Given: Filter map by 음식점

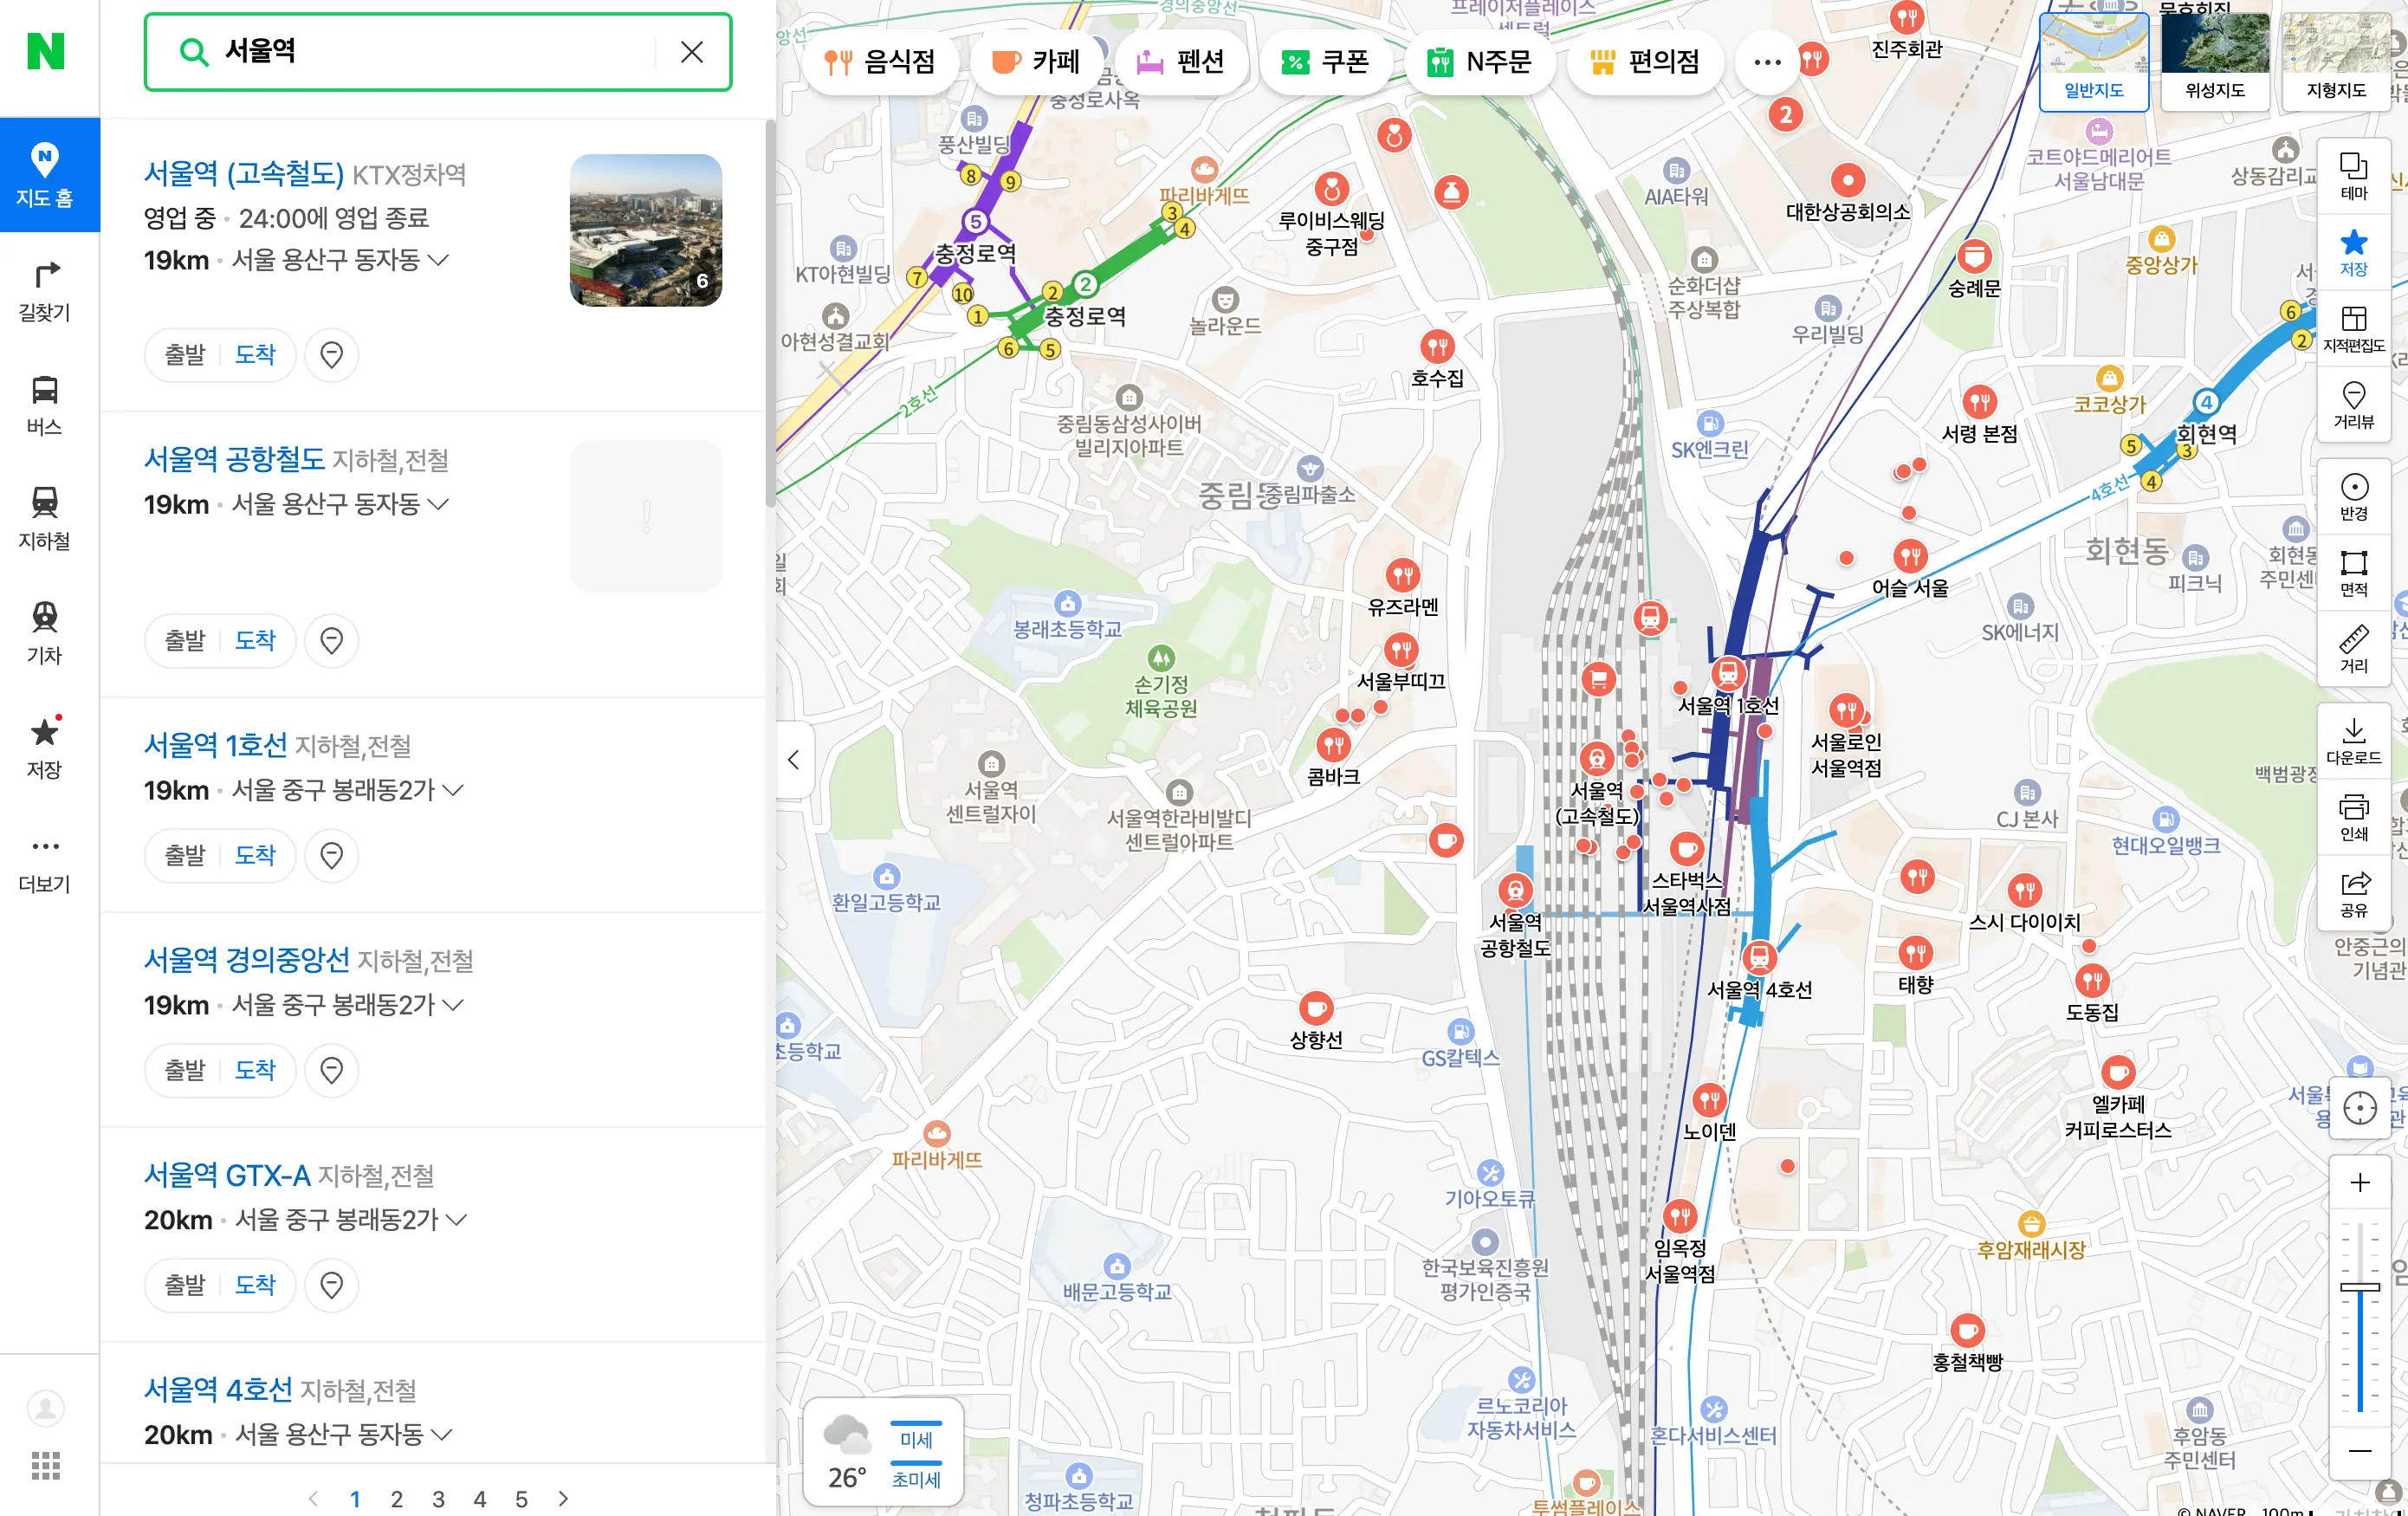Looking at the screenshot, I should 880,62.
